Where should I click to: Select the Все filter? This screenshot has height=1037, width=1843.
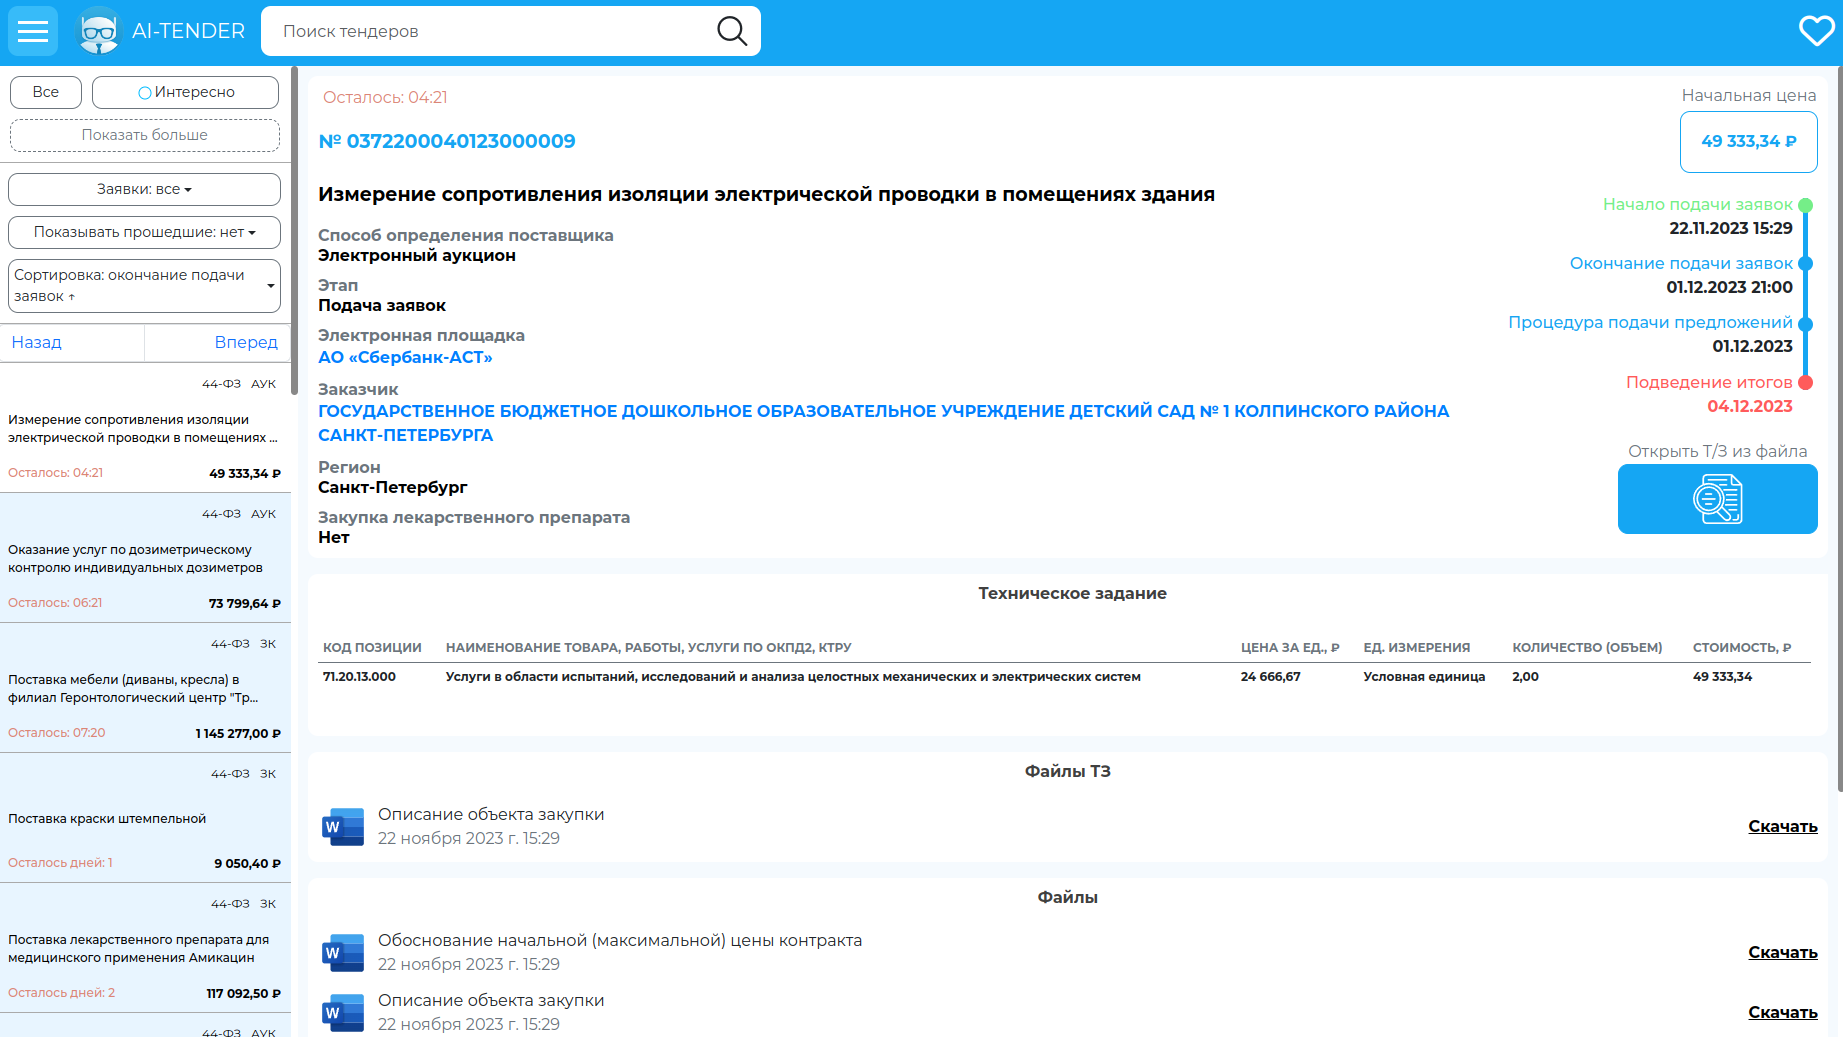(x=46, y=92)
